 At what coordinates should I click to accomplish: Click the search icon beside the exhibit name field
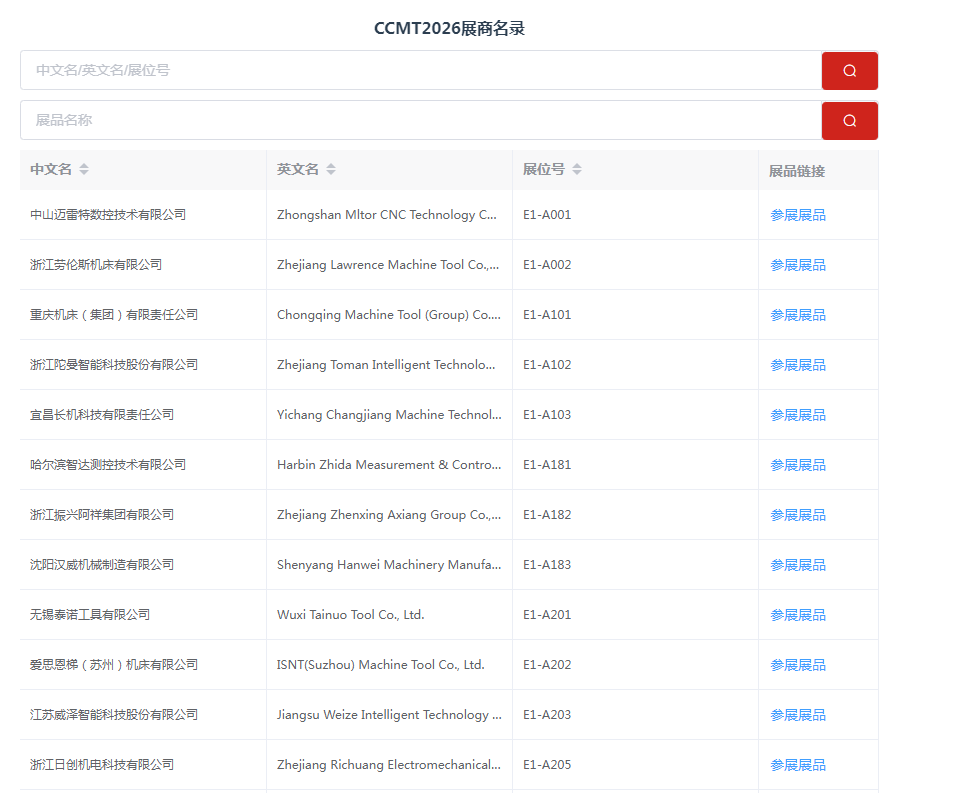(849, 121)
